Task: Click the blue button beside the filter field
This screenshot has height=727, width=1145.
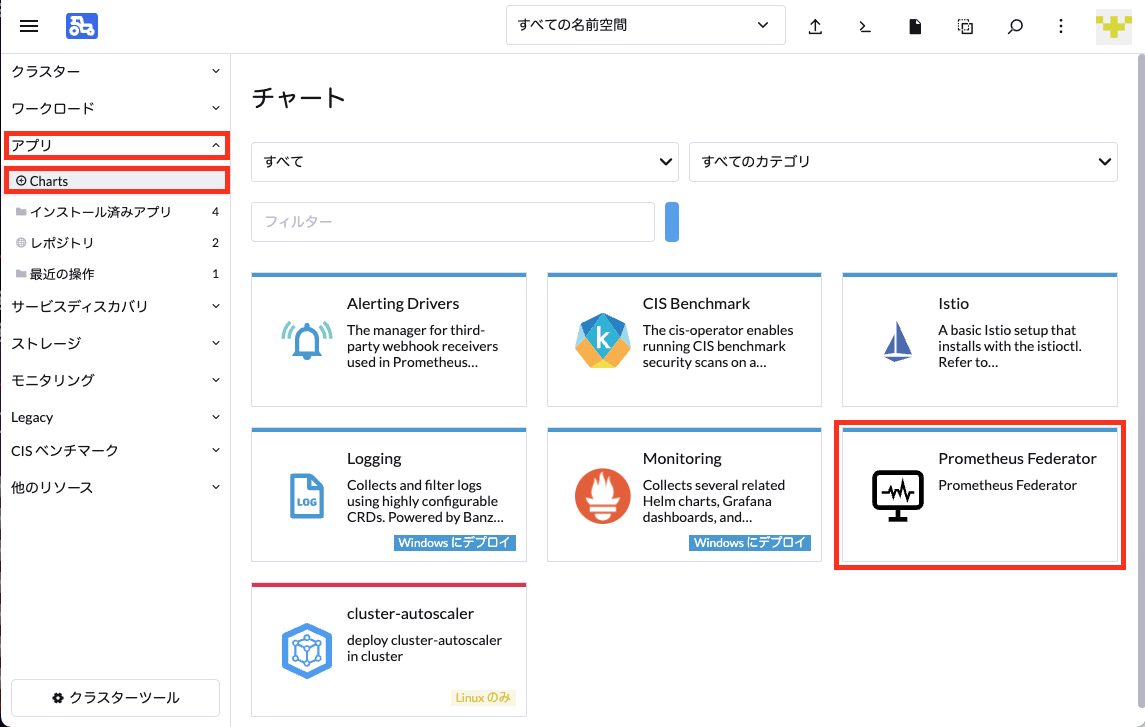Action: point(672,222)
